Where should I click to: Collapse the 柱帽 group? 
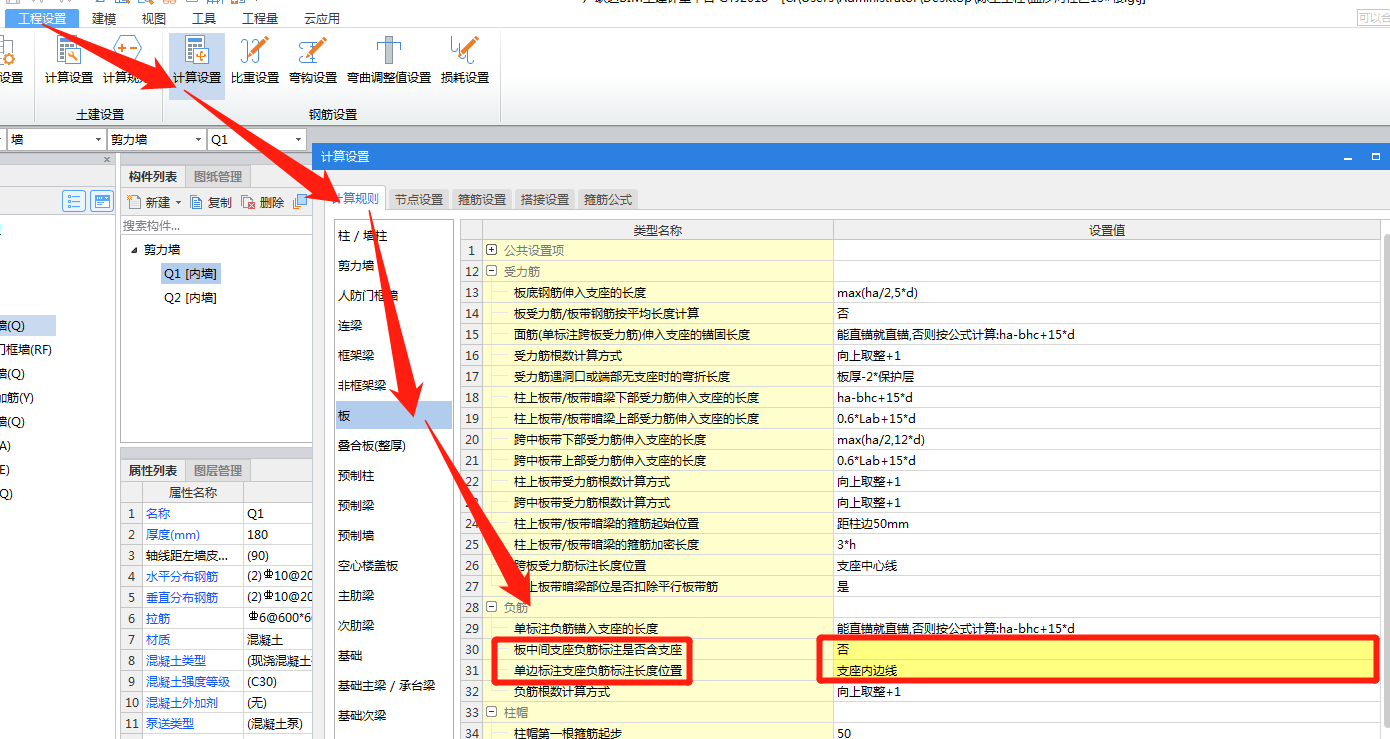491,712
